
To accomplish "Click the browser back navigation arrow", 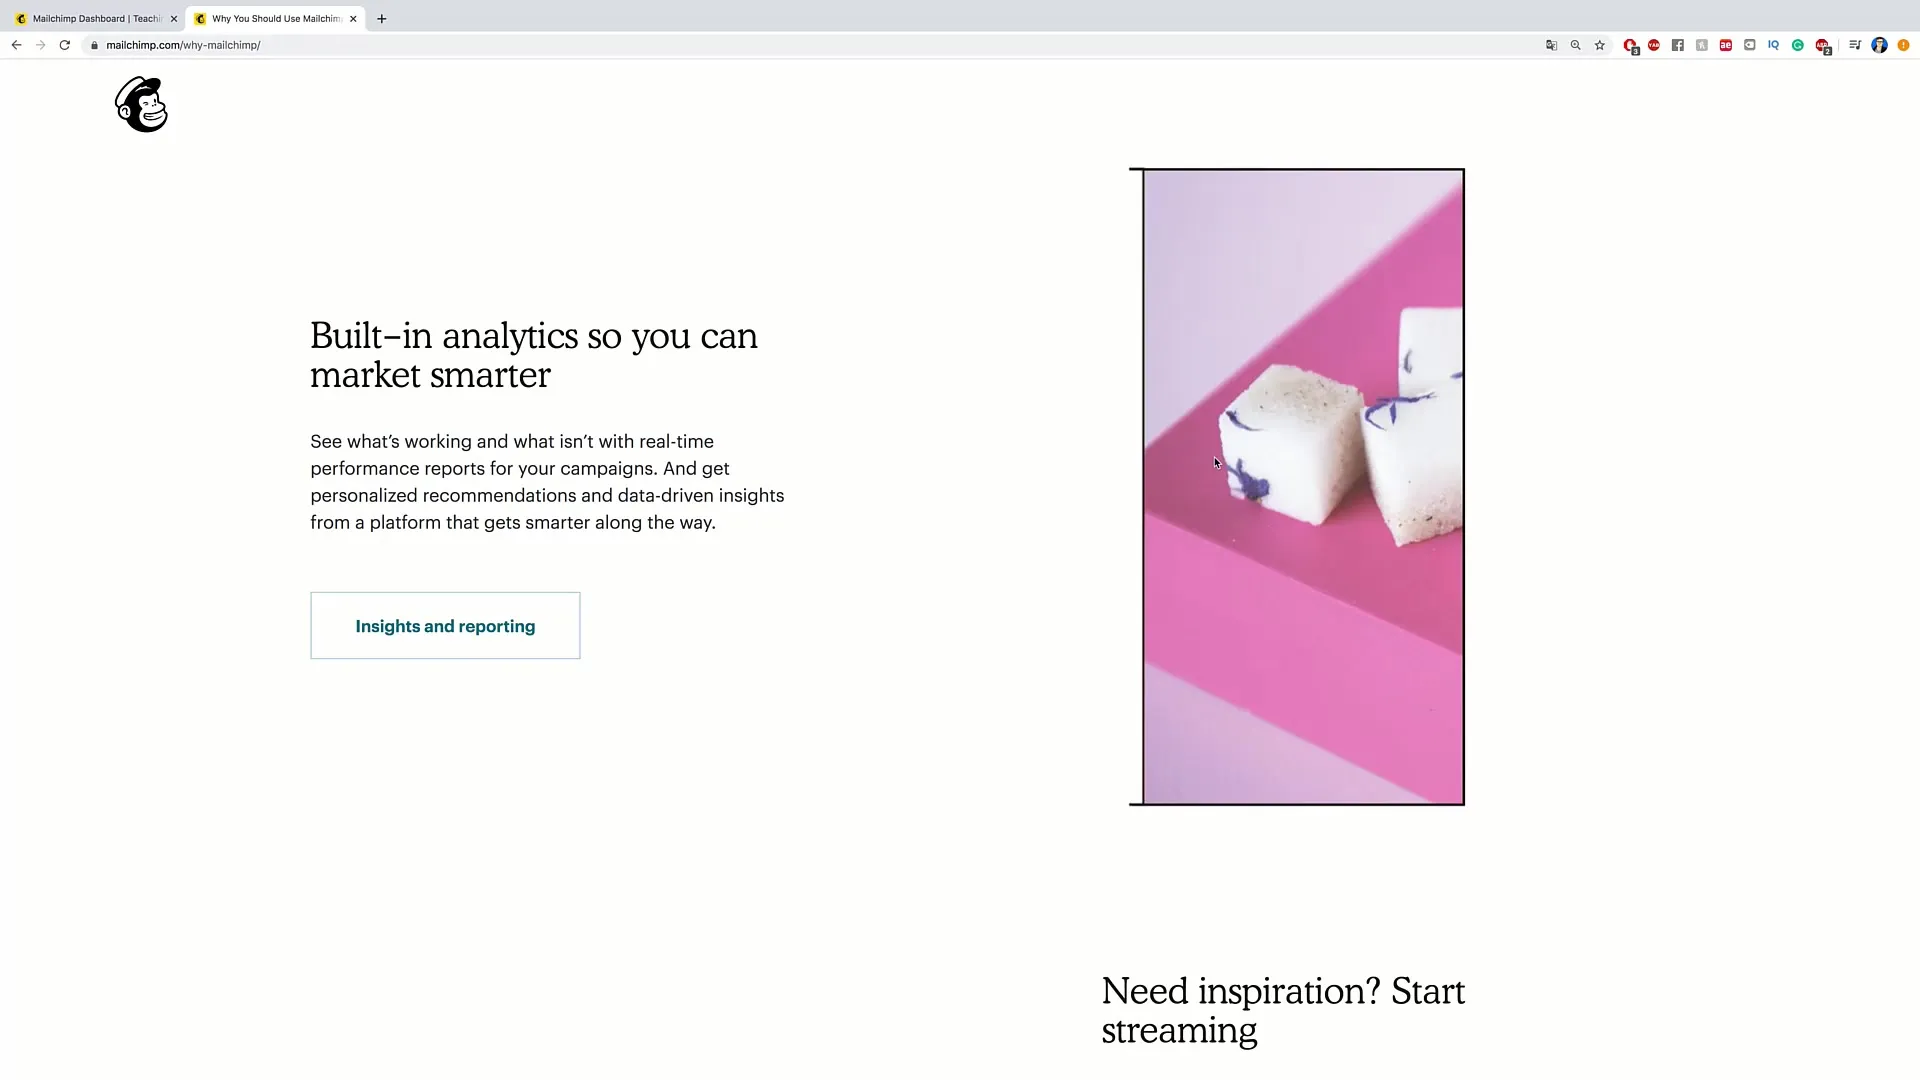I will click(16, 45).
